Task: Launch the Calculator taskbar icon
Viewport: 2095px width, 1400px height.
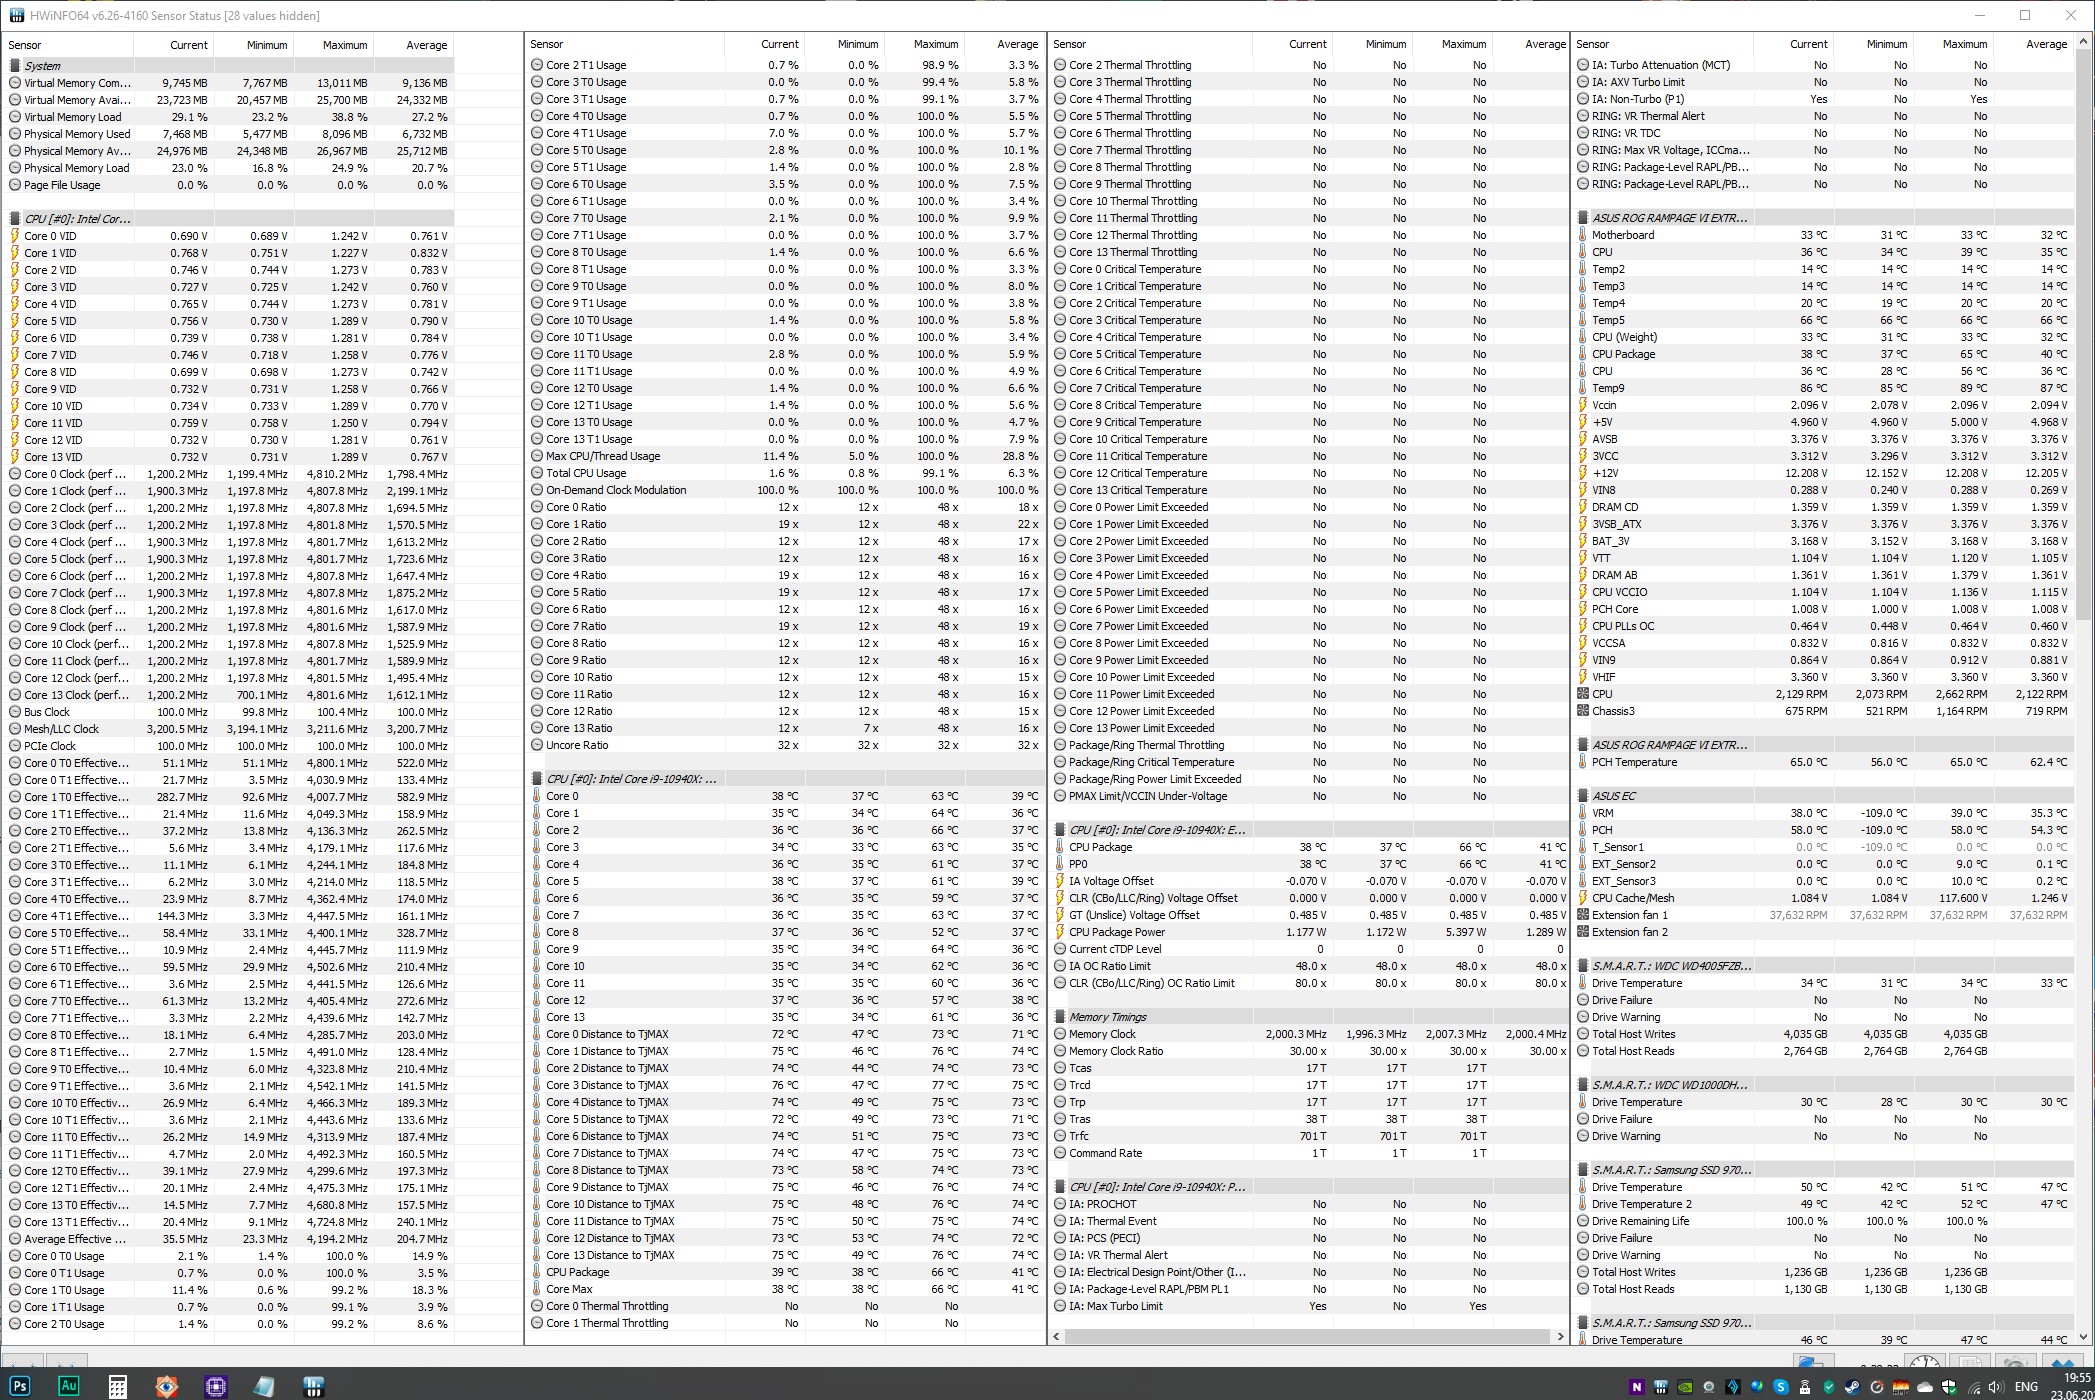Action: tap(117, 1386)
